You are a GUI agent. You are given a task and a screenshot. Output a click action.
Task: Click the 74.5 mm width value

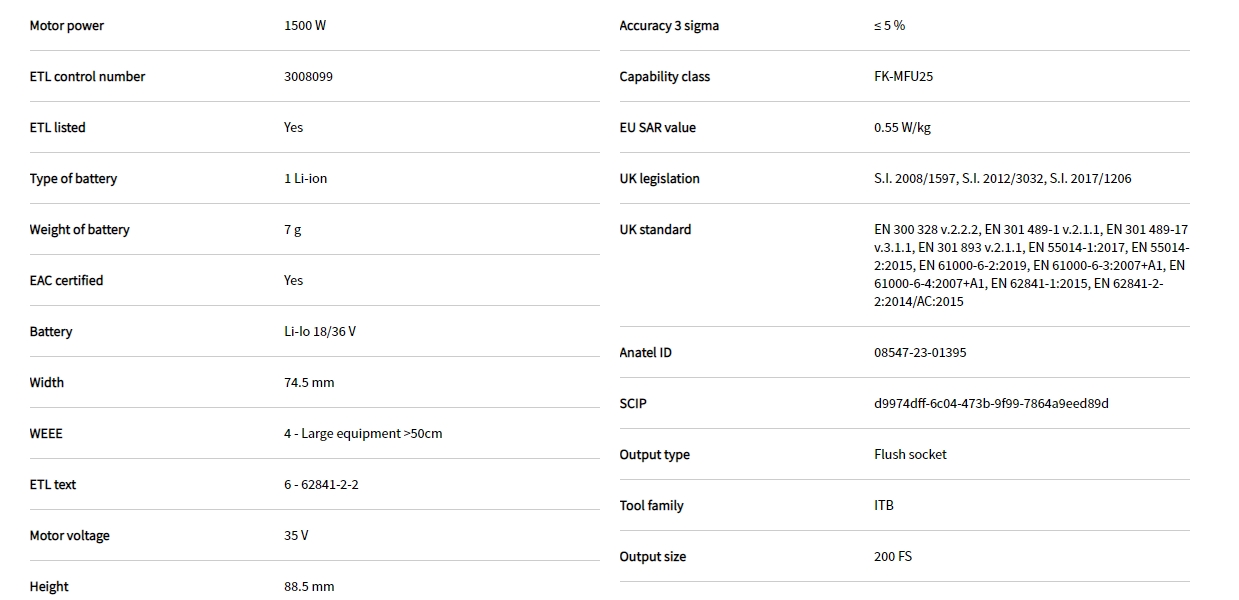point(309,383)
